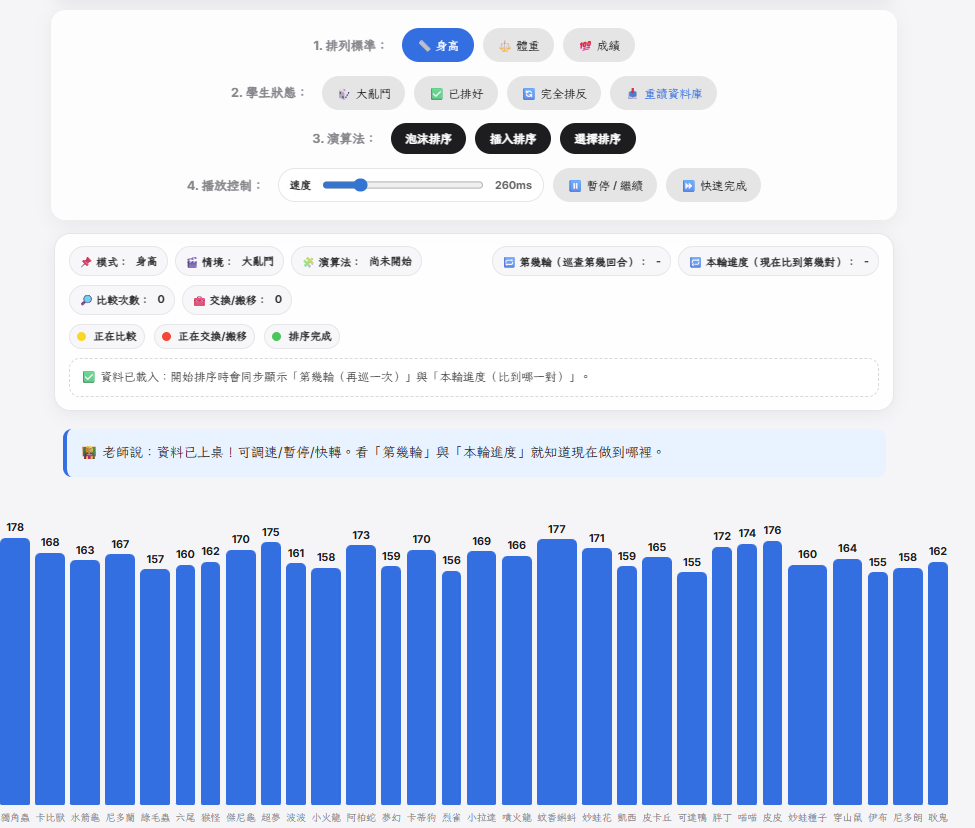Click the 4. 播放控制 row label
975x828 pixels.
(x=224, y=185)
